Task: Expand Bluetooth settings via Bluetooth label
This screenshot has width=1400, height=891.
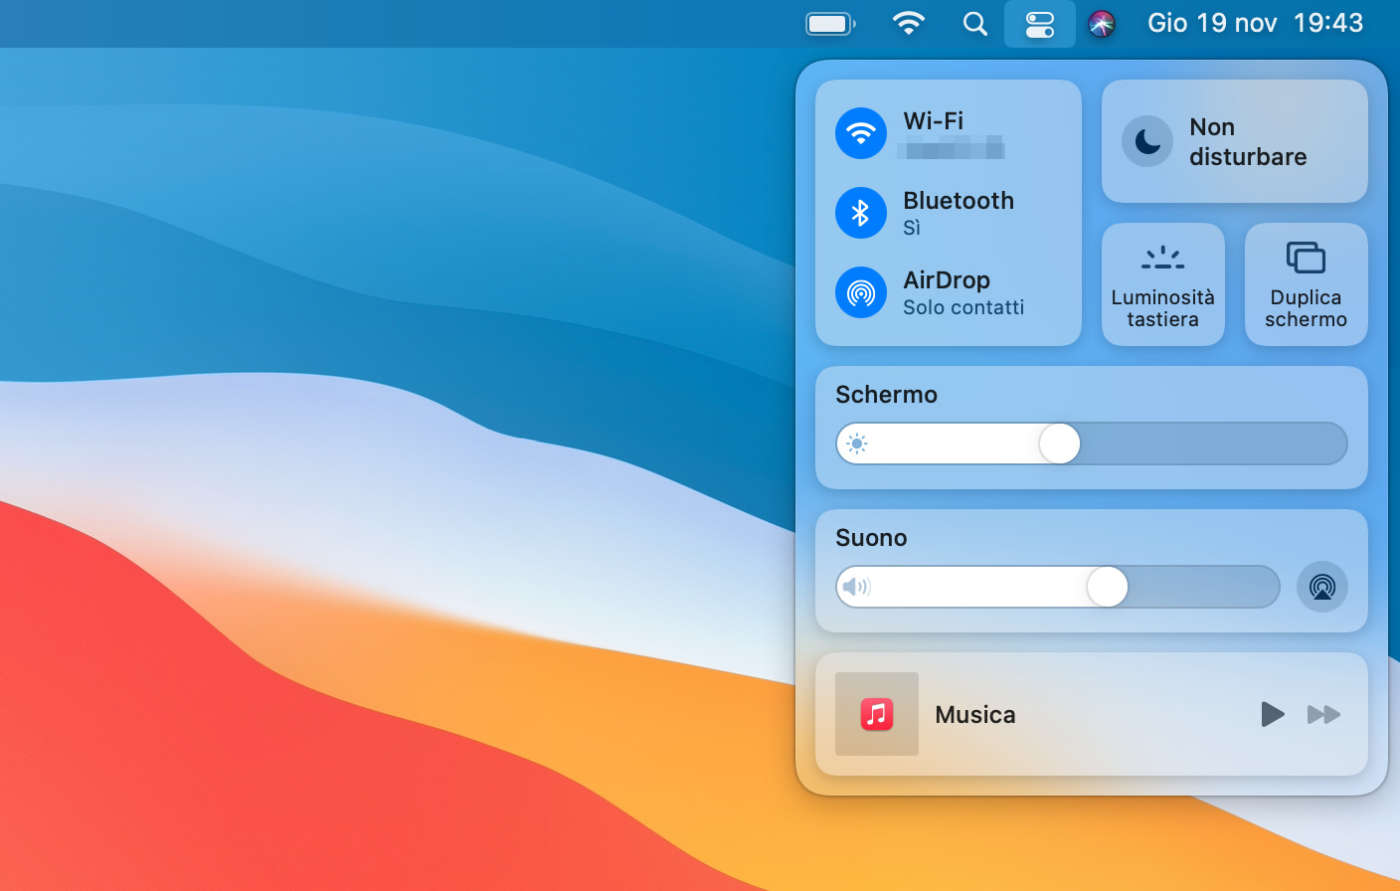Action: point(958,201)
